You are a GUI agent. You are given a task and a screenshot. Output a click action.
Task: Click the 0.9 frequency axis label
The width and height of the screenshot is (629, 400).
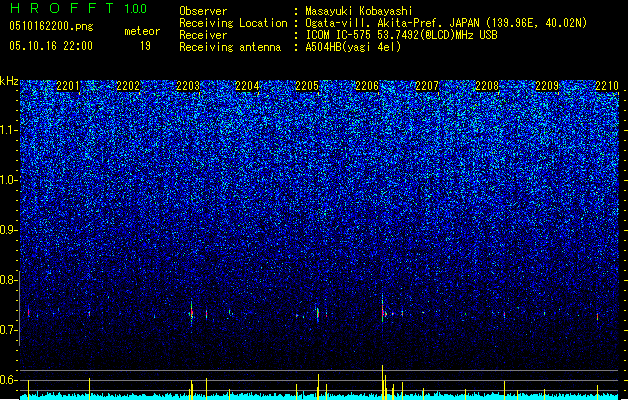8,230
